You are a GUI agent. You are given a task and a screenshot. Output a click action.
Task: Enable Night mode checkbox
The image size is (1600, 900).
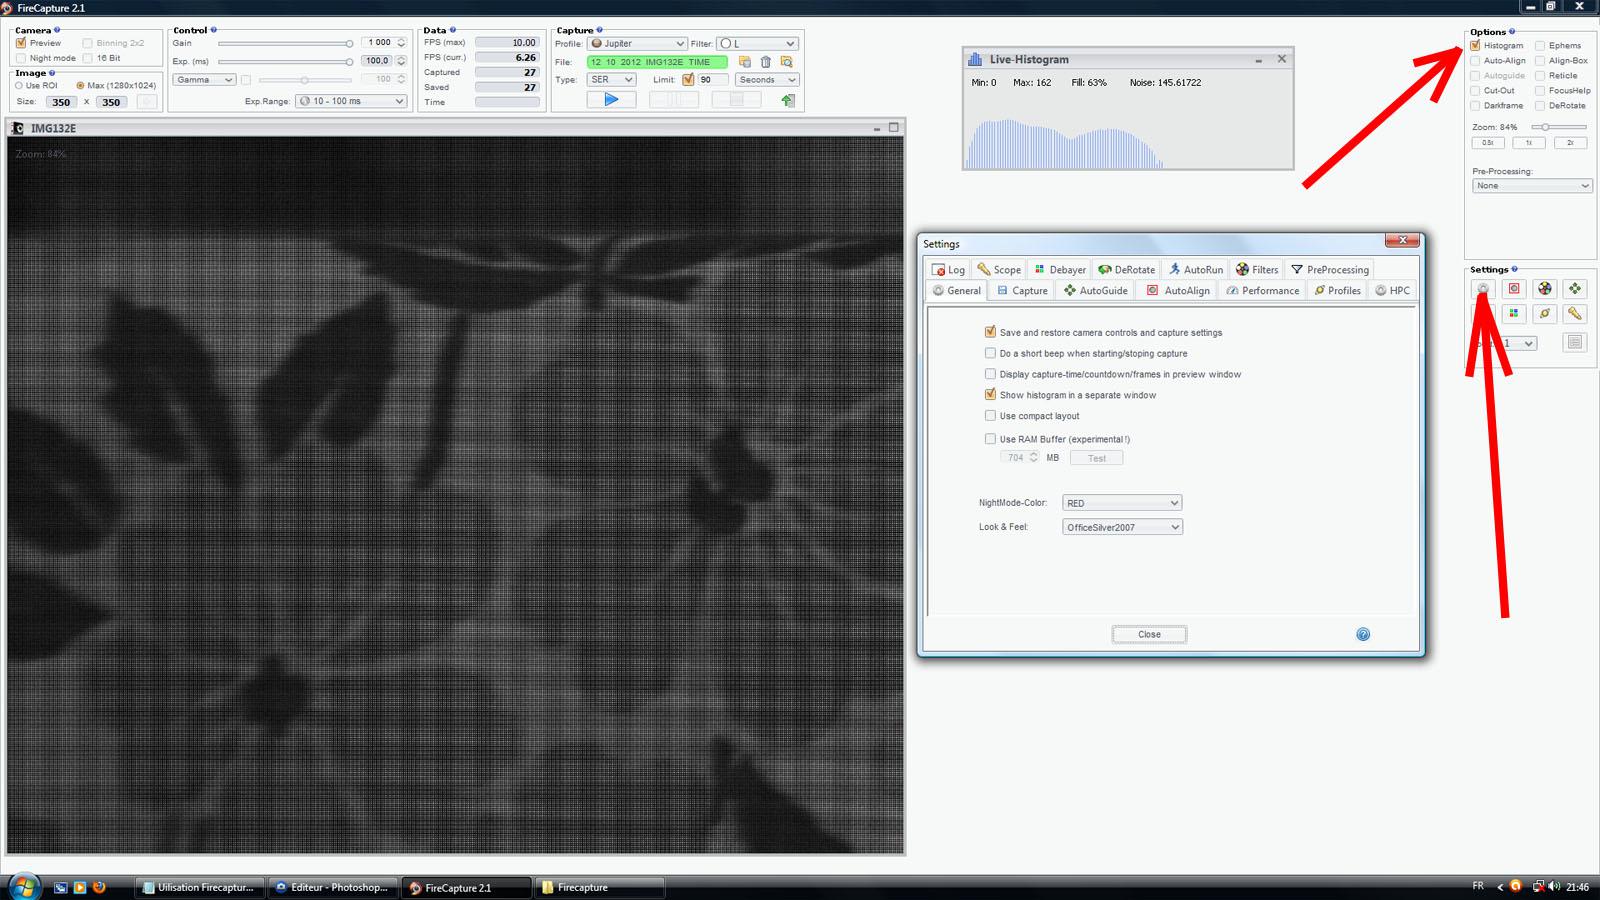click(21, 58)
